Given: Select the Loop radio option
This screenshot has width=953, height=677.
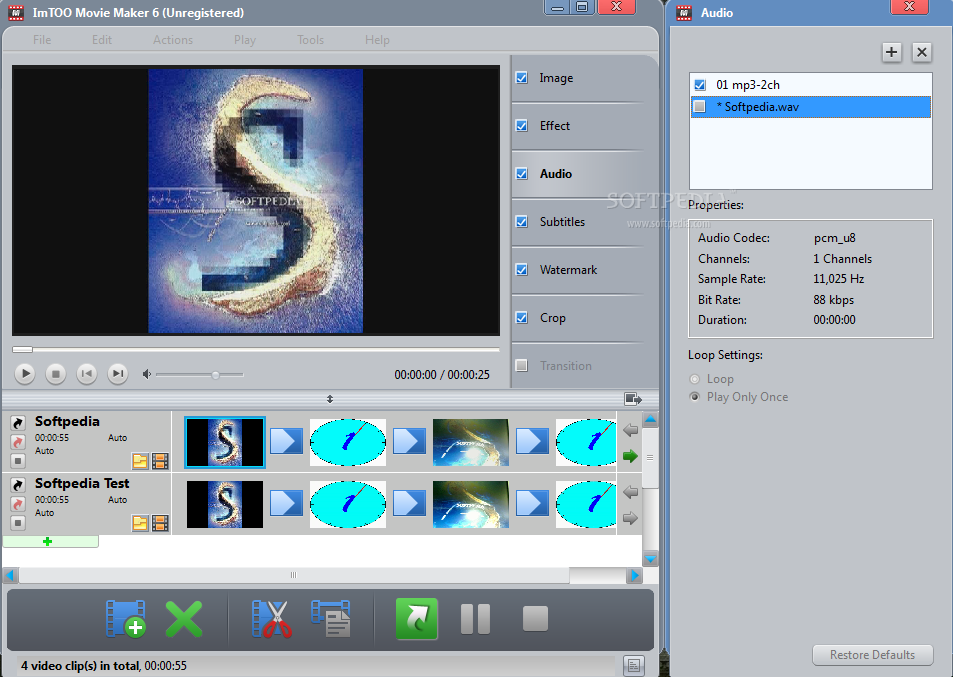Looking at the screenshot, I should click(x=695, y=379).
